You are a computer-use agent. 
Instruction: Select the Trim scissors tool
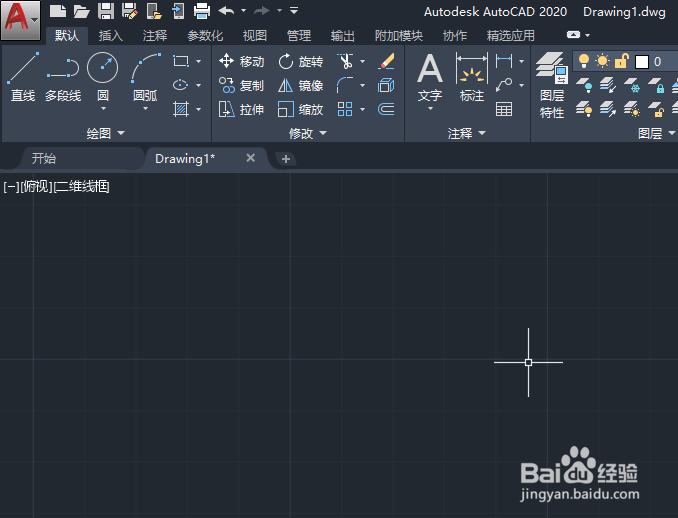coord(345,61)
